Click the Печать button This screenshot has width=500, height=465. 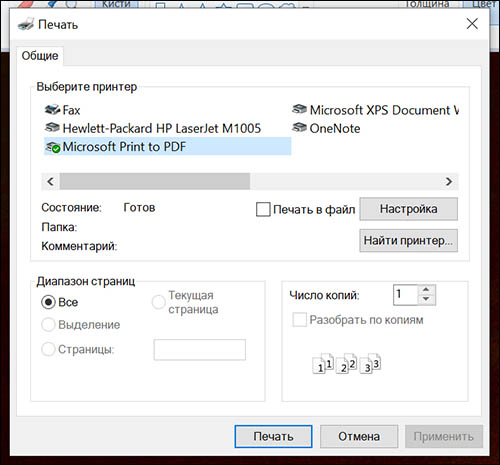click(x=273, y=436)
